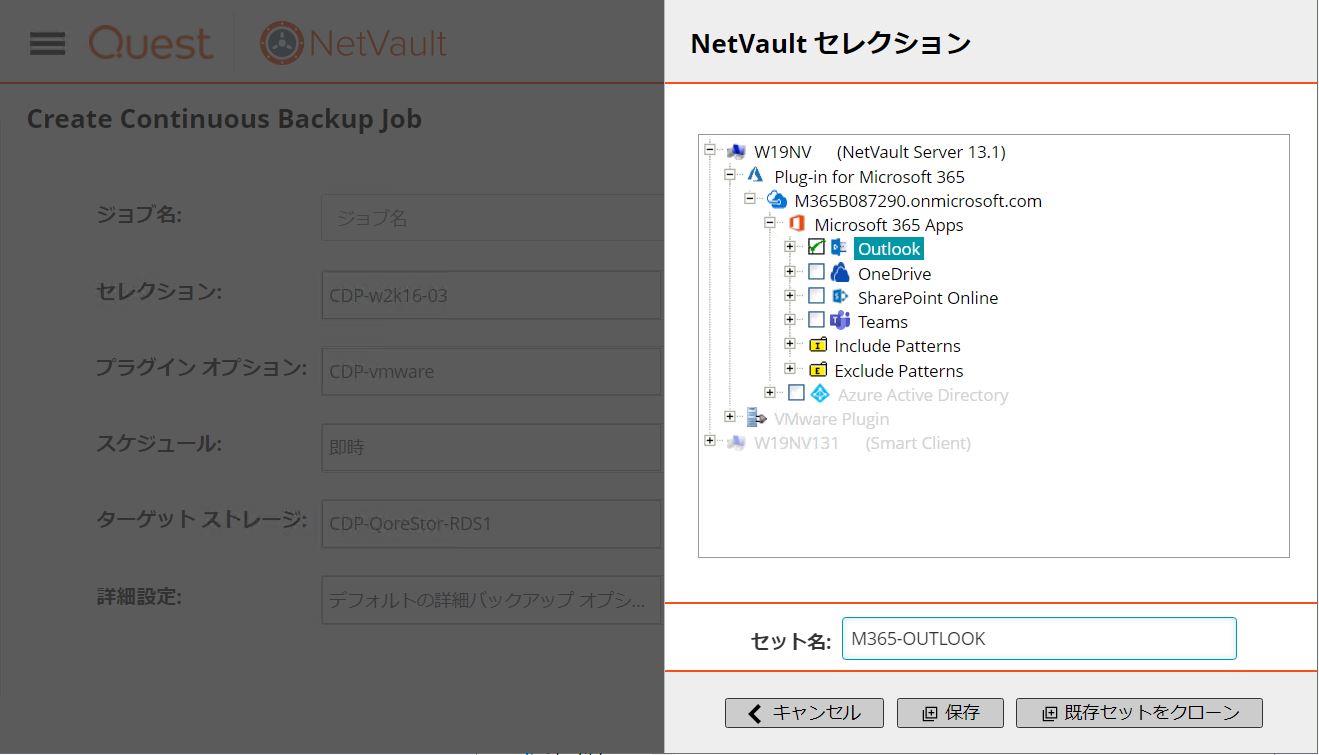Click the M365B087290 tenant cloud icon
This screenshot has height=755, width=1319.
[x=777, y=200]
